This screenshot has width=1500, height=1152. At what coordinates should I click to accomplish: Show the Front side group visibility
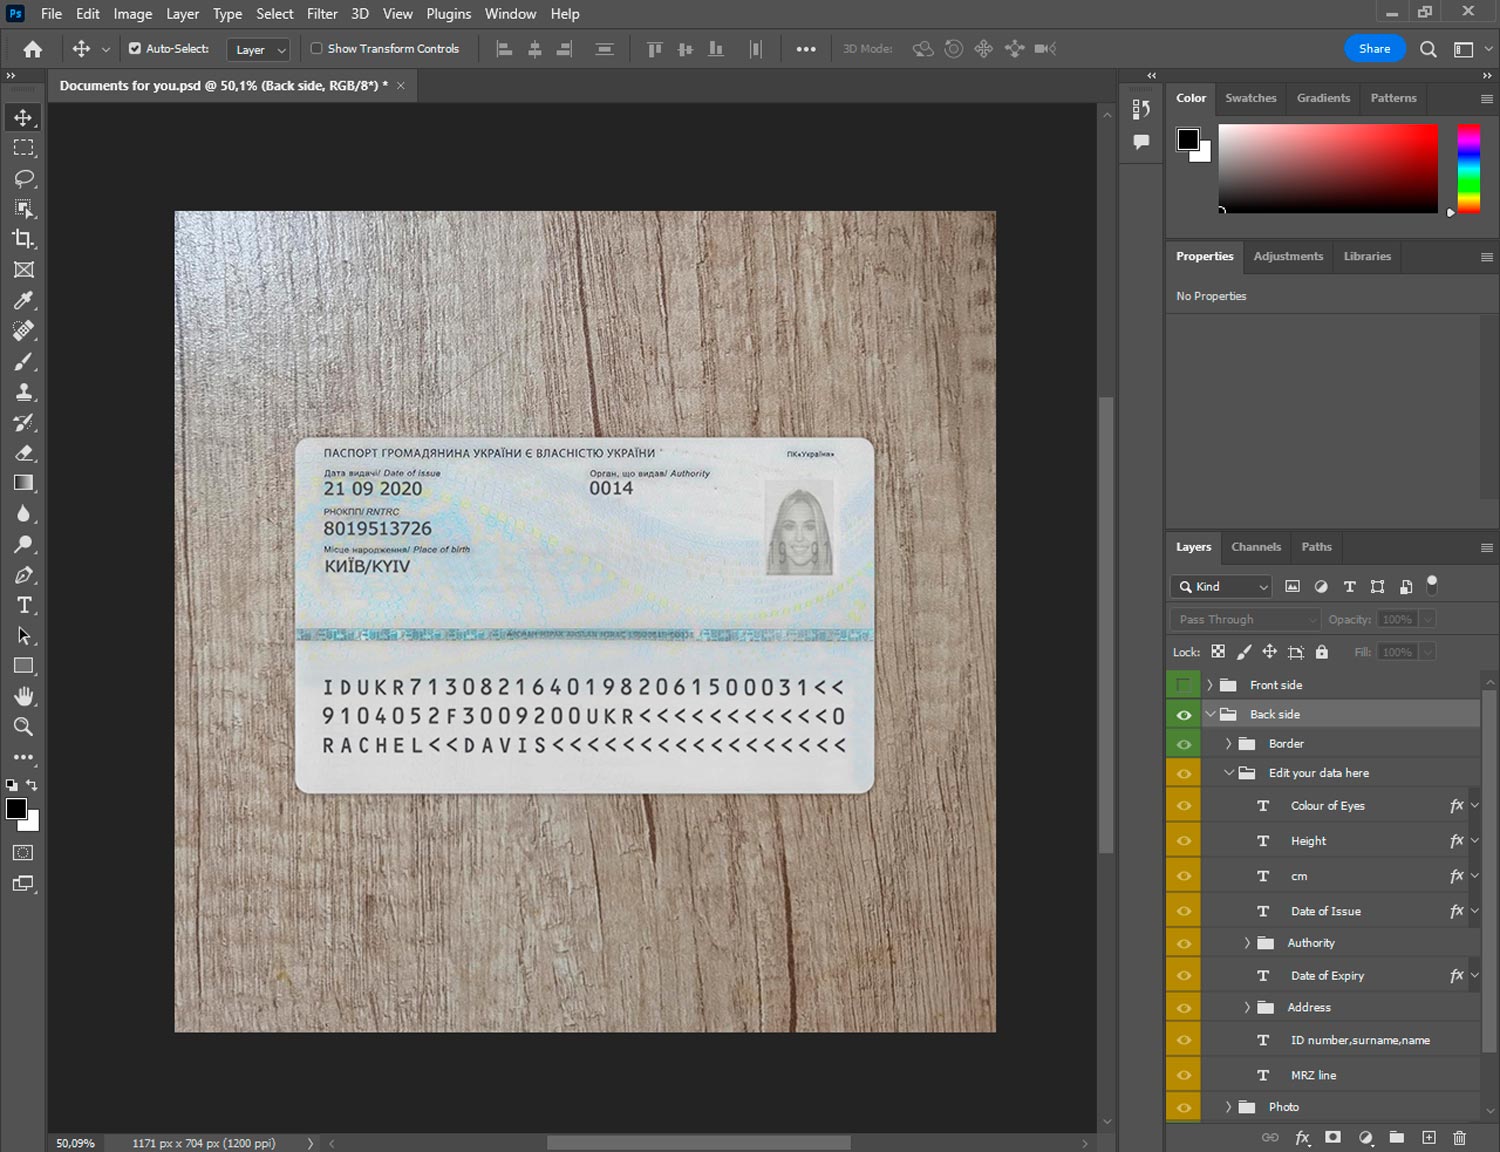coord(1184,685)
